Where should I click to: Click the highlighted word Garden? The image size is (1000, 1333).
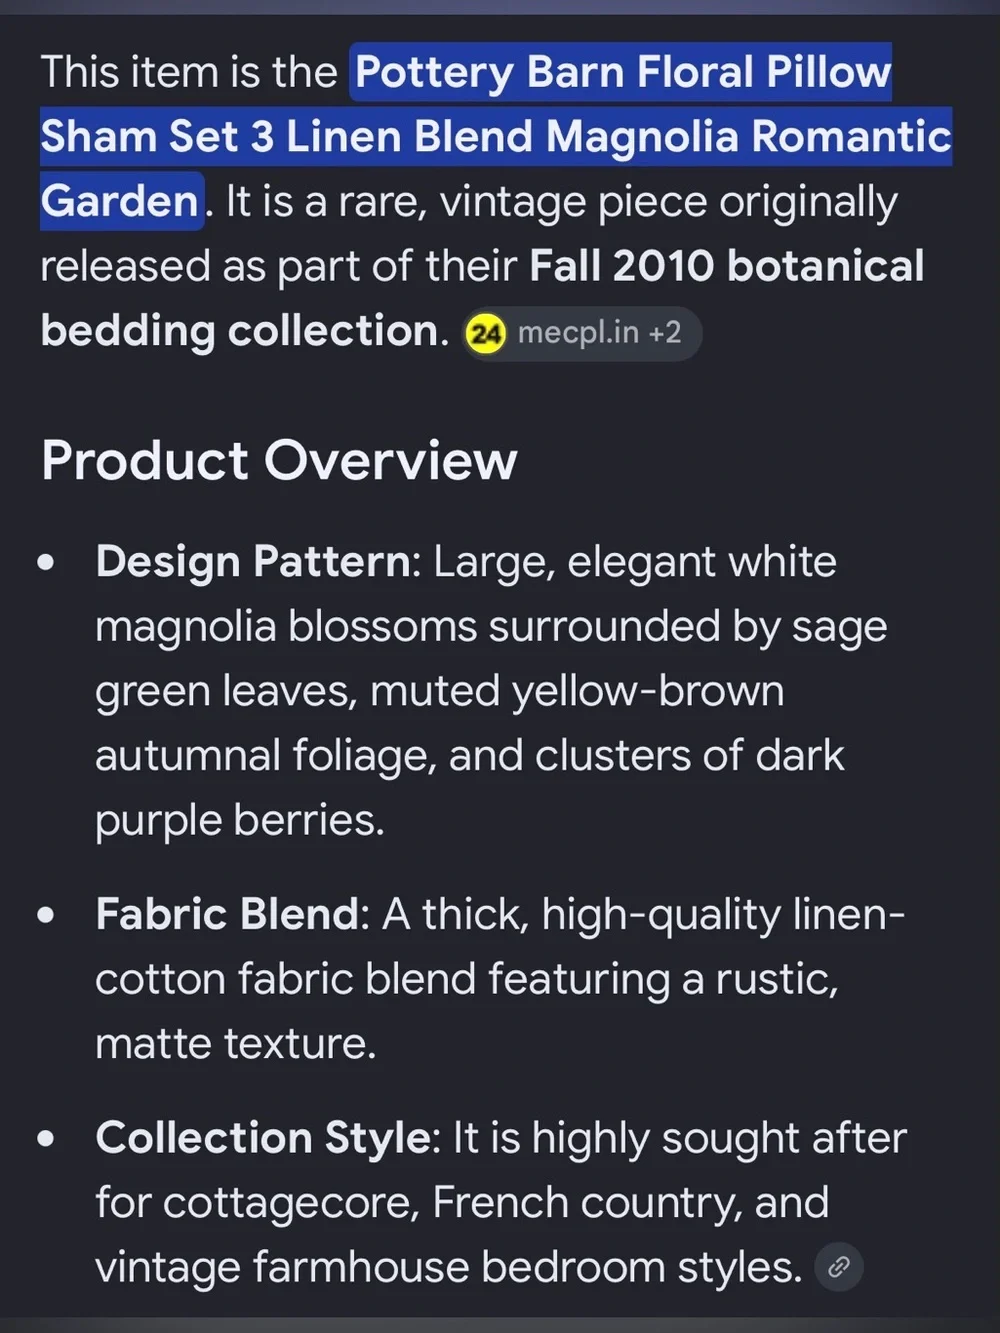(x=120, y=202)
